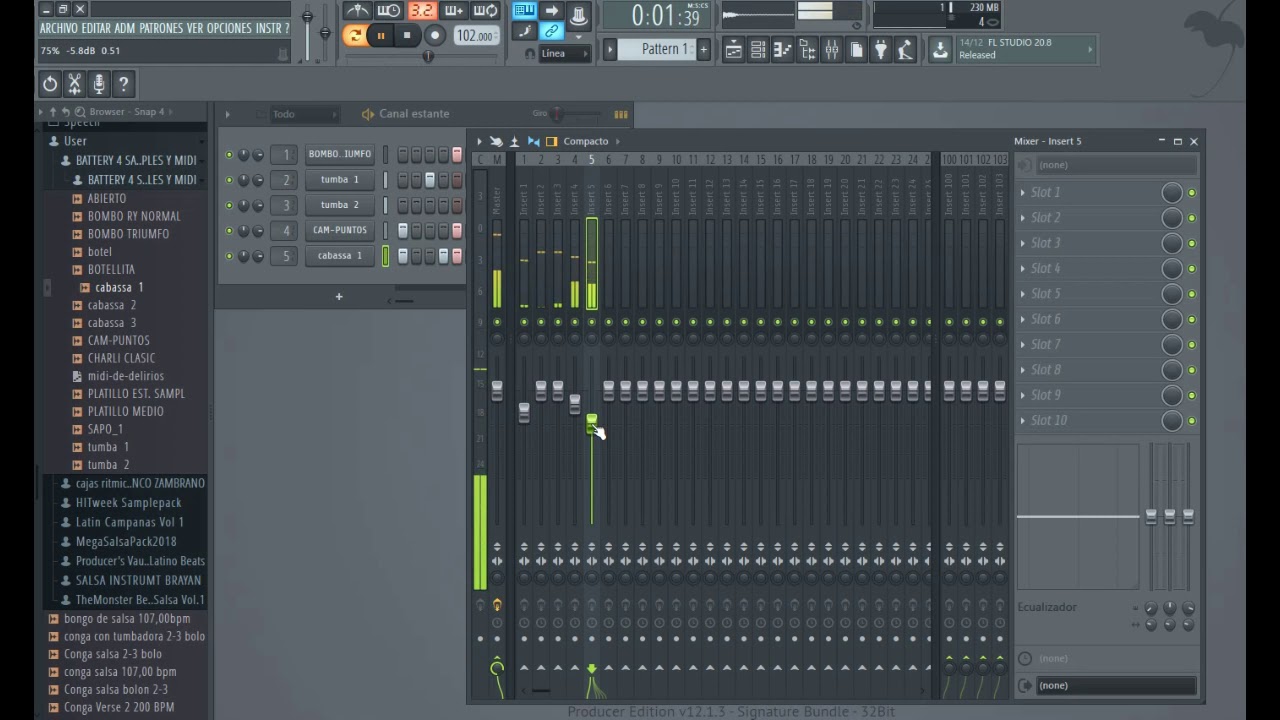Screen dimensions: 1280x720
Task: Expand Slot 1 arrow in mixer
Action: coord(1022,193)
